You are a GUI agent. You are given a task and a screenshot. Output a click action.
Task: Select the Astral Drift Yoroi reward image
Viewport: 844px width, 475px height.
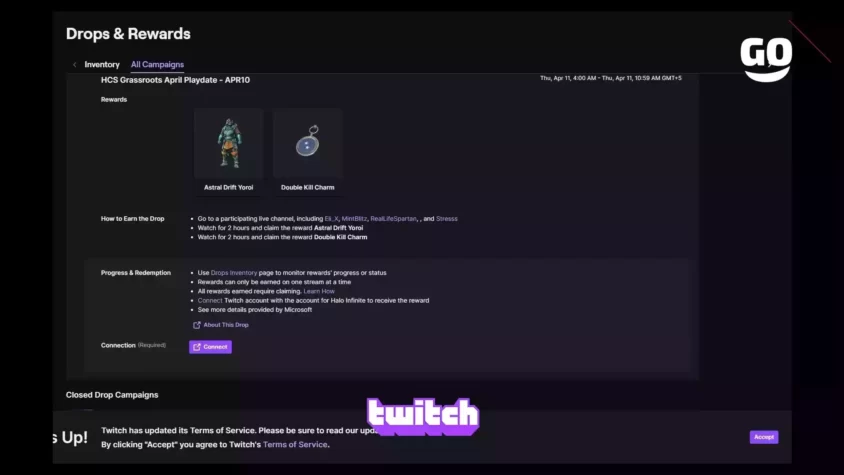(x=228, y=144)
